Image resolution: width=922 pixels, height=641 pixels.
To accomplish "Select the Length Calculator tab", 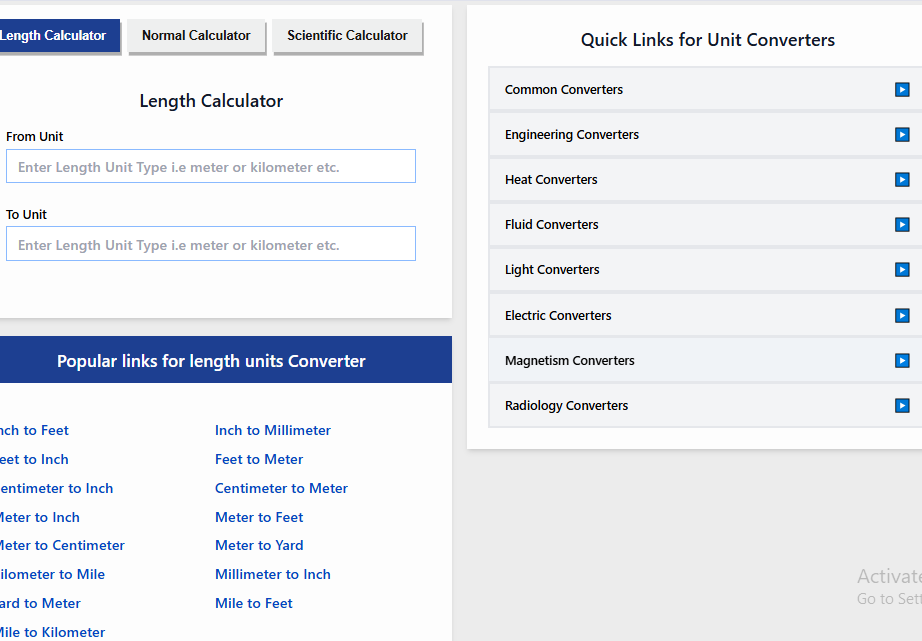I will click(x=54, y=36).
